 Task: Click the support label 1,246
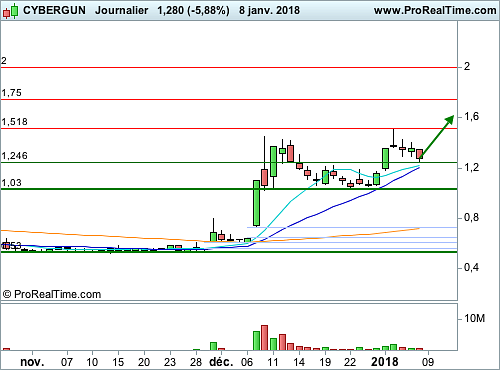[14, 156]
